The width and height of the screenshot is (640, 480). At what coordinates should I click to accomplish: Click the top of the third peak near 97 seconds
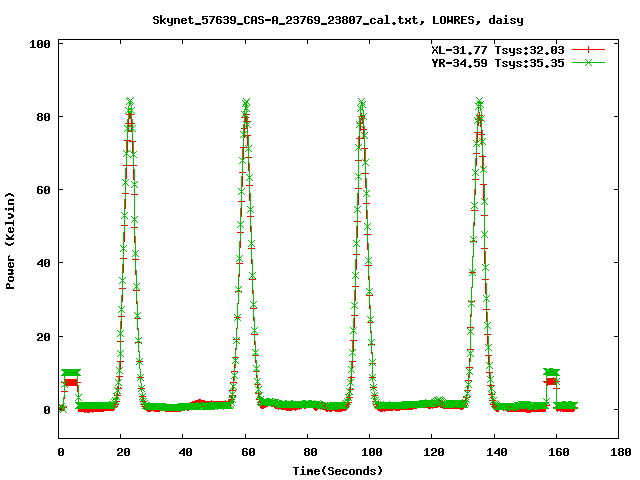[362, 102]
